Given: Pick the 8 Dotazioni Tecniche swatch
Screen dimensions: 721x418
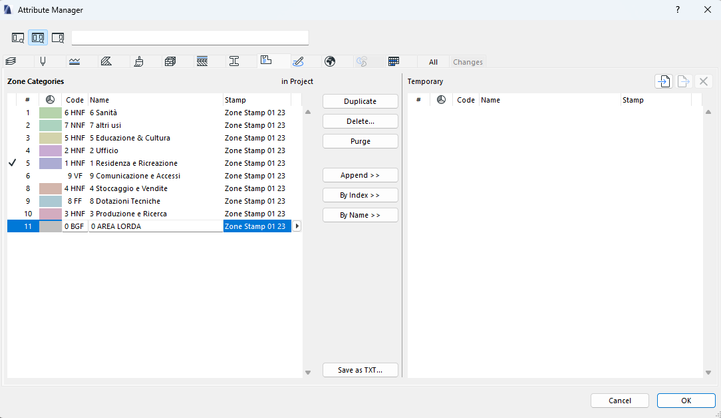Looking at the screenshot, I should pos(50,201).
